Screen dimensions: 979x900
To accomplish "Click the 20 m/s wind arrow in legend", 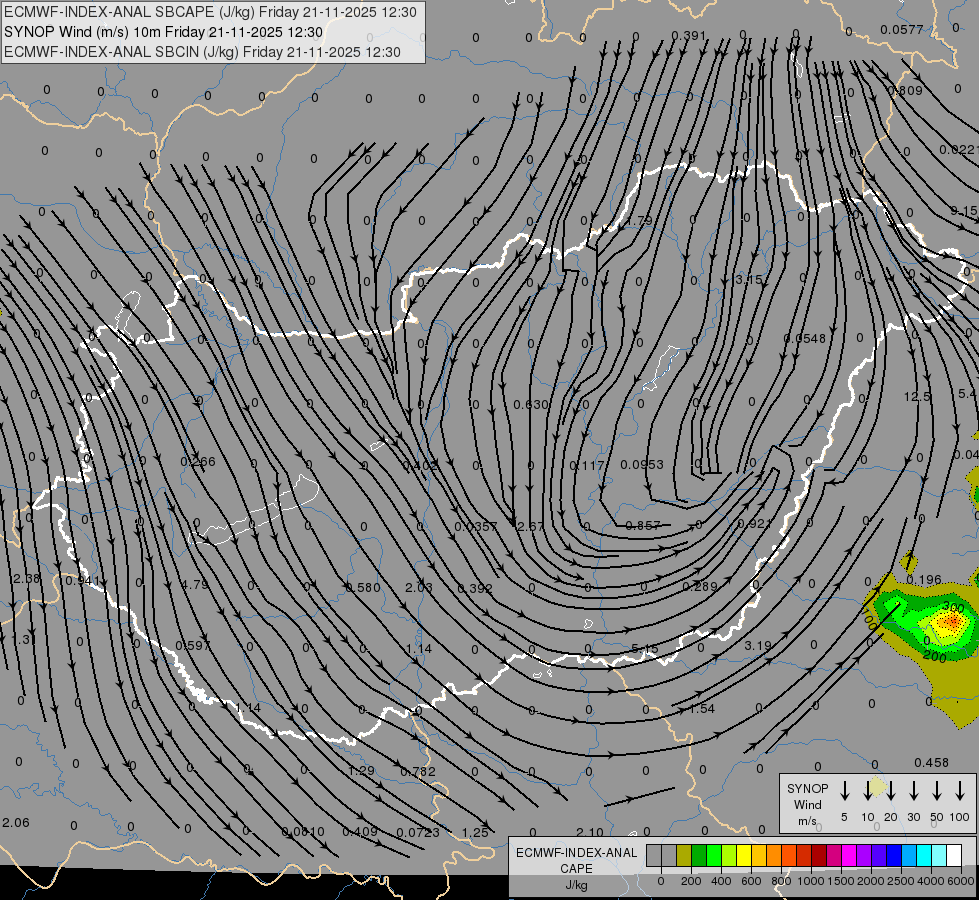I will click(x=891, y=791).
